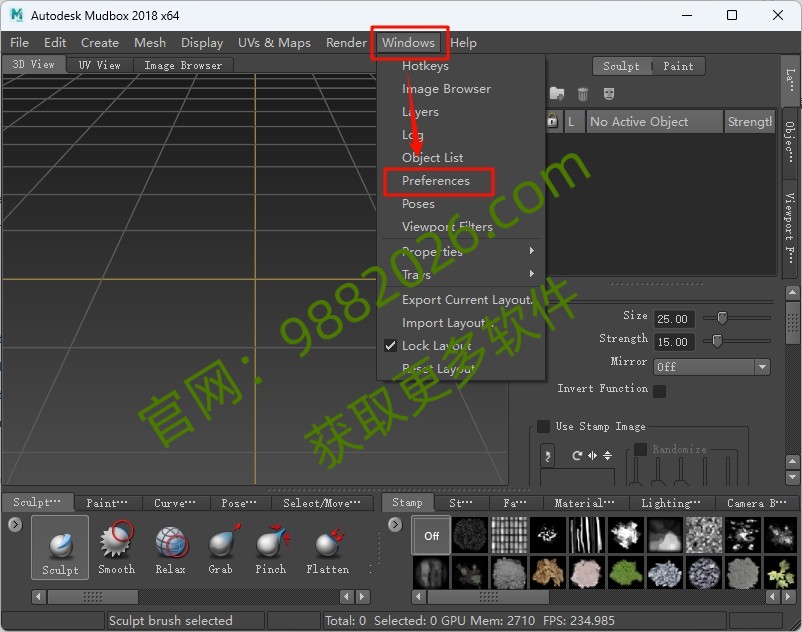This screenshot has width=802, height=632.
Task: Open the File menu
Action: (19, 42)
